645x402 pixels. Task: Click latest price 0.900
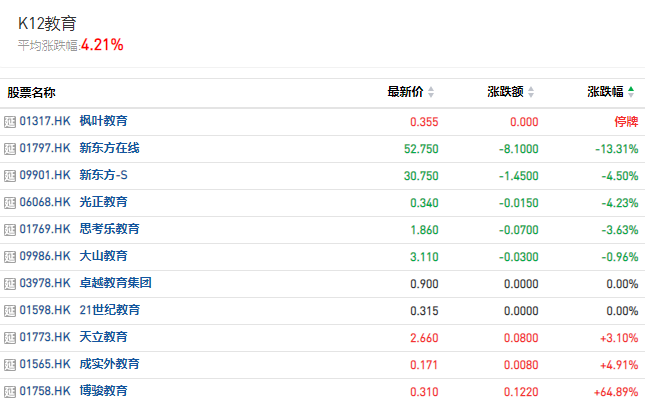425,284
